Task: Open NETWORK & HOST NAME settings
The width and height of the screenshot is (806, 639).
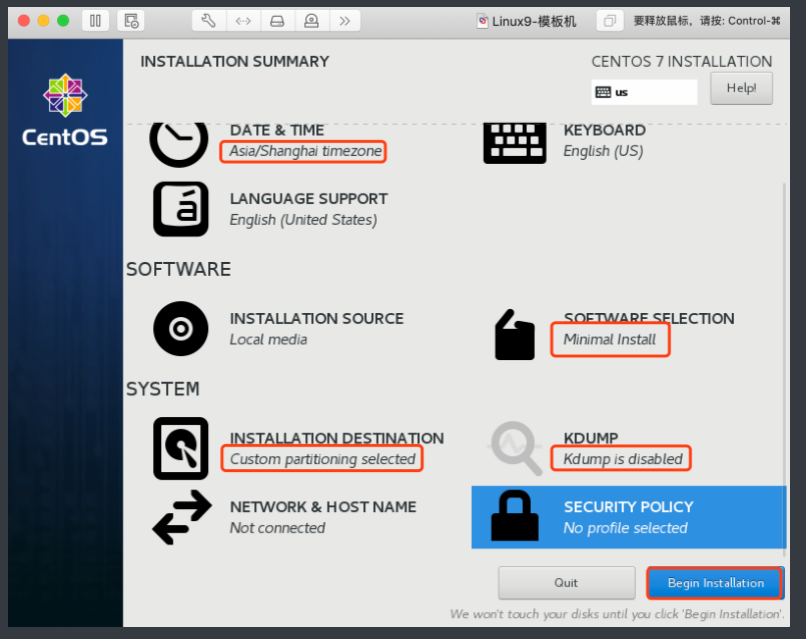Action: point(323,507)
